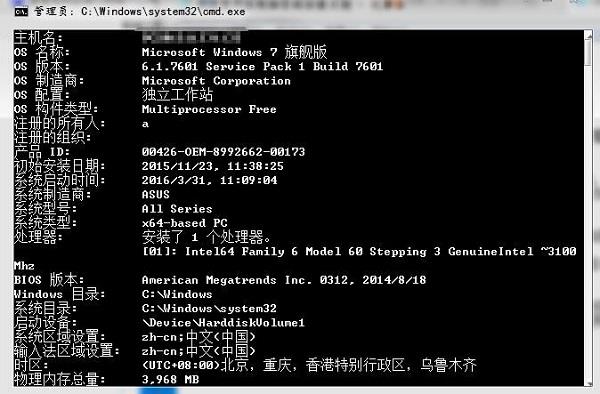Image resolution: width=600 pixels, height=394 pixels.
Task: Click the label '系统类型:'
Action: pos(45,223)
